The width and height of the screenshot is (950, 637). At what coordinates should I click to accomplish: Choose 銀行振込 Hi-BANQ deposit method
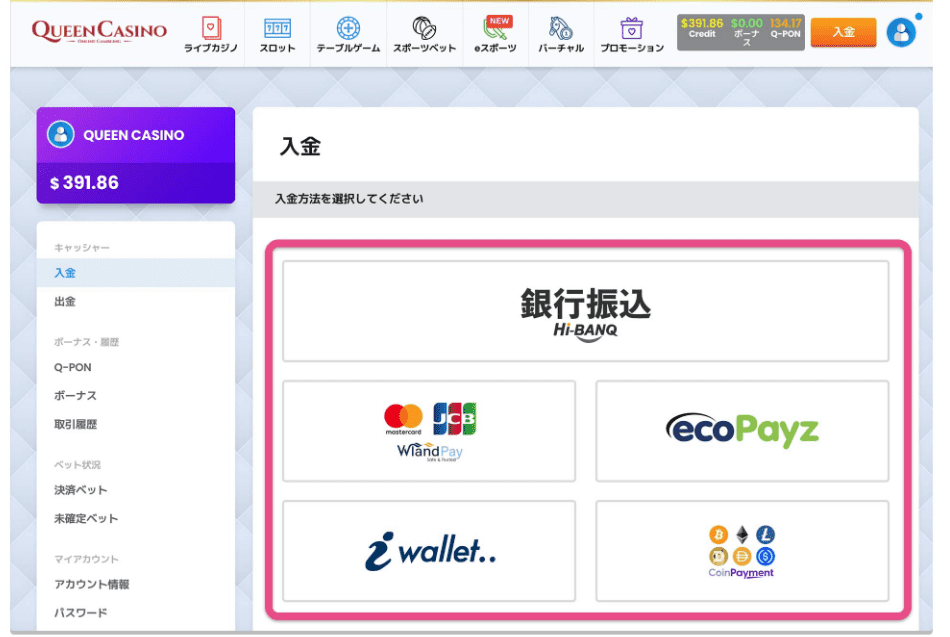[x=586, y=312]
